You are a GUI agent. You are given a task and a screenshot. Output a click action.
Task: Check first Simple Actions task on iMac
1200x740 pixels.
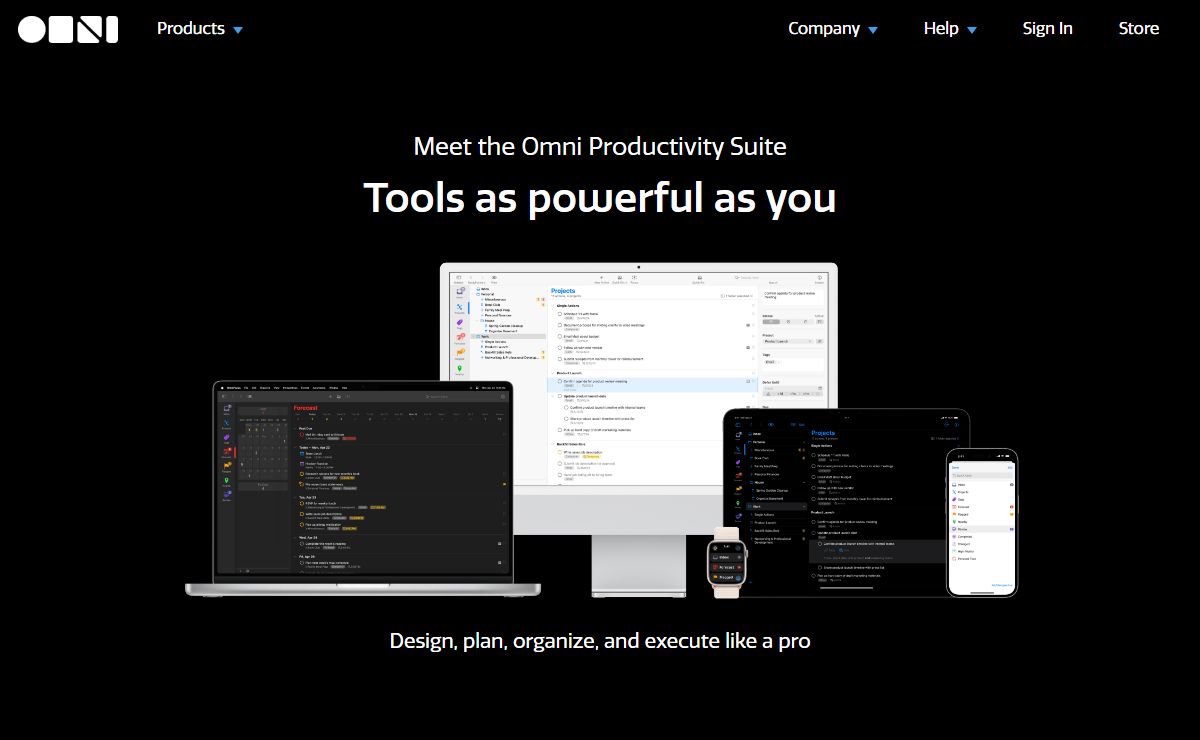pyautogui.click(x=560, y=313)
